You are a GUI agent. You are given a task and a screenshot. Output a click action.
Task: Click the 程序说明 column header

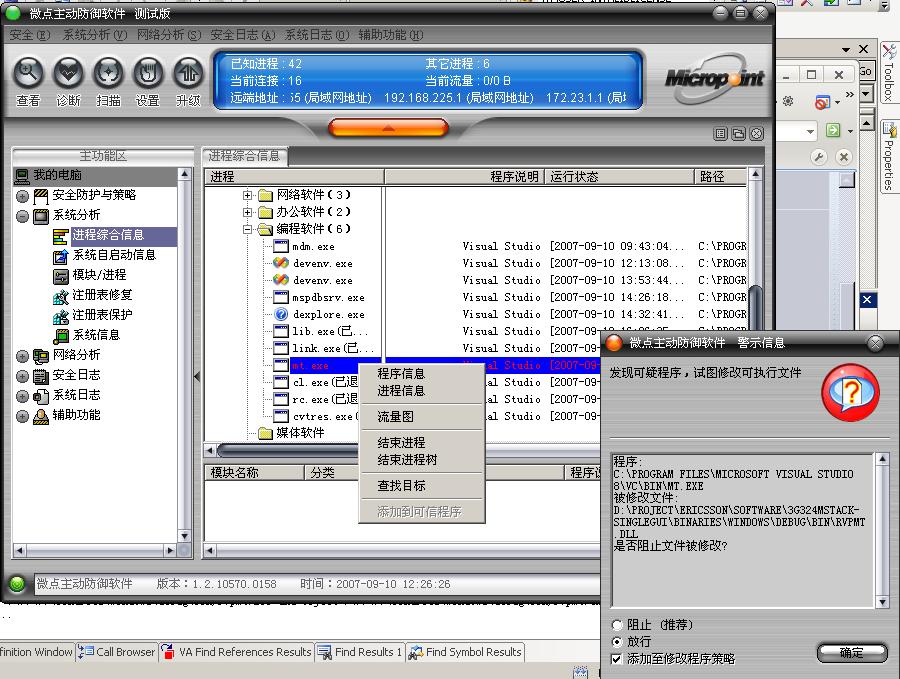coord(465,177)
